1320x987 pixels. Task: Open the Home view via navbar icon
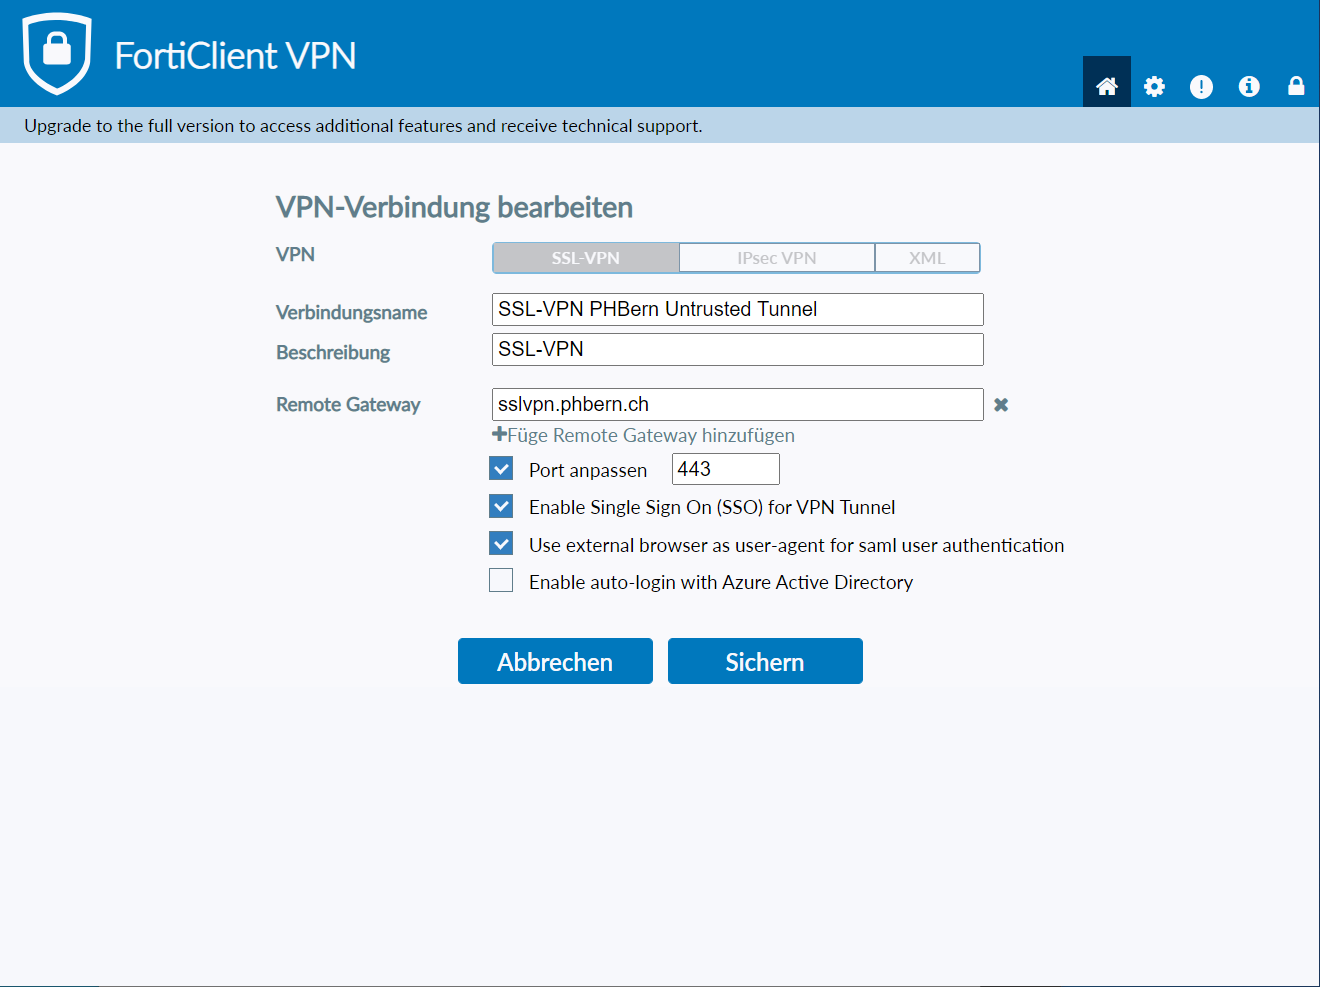click(x=1106, y=85)
